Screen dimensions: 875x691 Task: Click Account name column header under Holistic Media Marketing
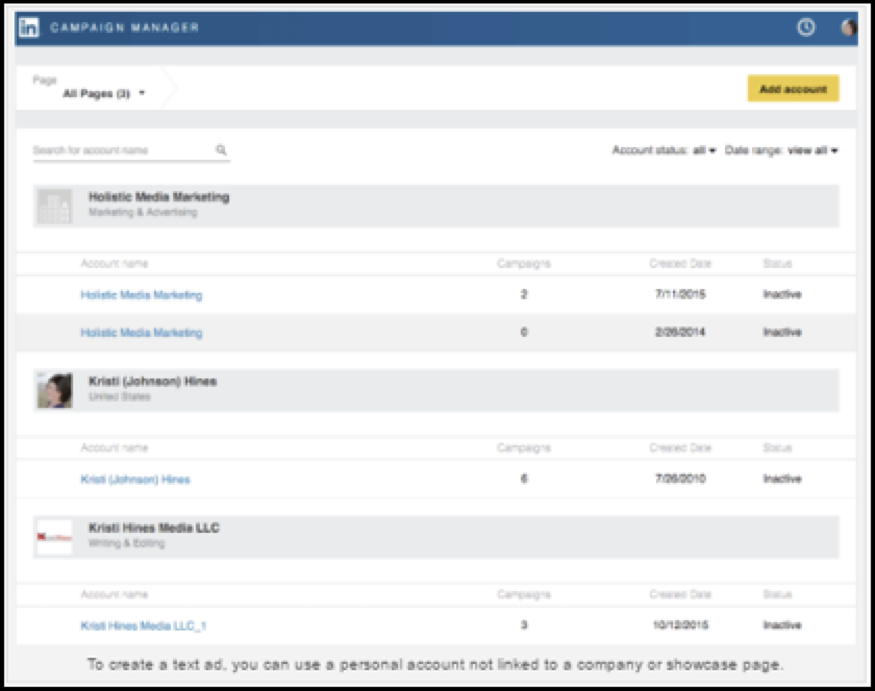click(x=114, y=263)
